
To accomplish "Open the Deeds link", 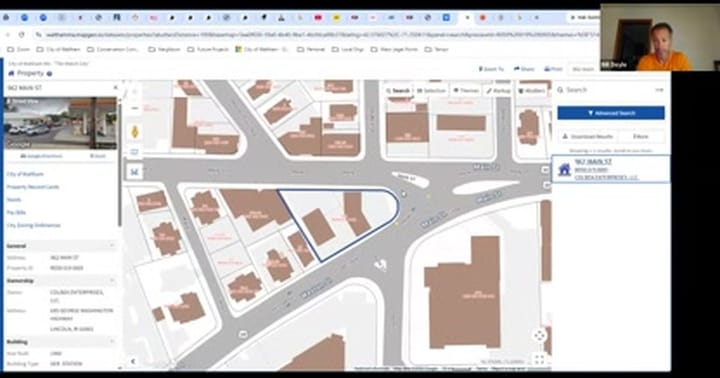I will pyautogui.click(x=14, y=200).
